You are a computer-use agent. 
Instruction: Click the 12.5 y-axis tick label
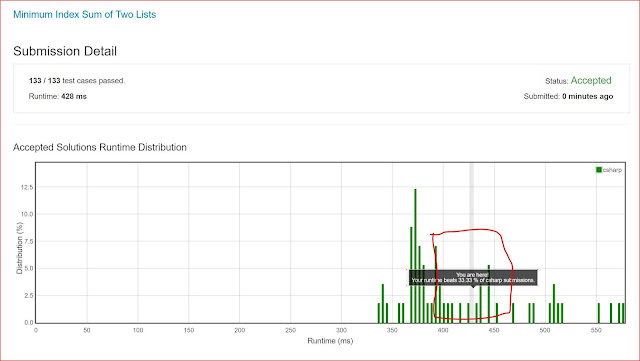(x=26, y=187)
